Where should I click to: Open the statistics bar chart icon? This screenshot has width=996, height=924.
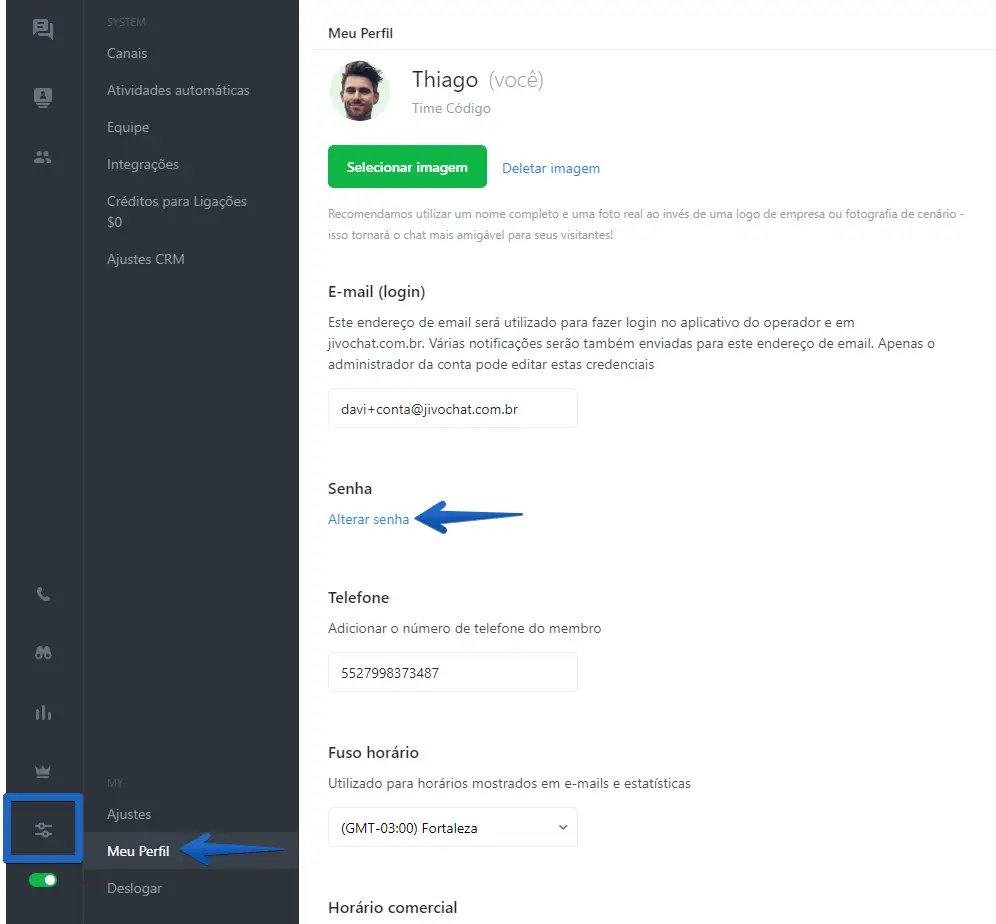pyautogui.click(x=42, y=713)
